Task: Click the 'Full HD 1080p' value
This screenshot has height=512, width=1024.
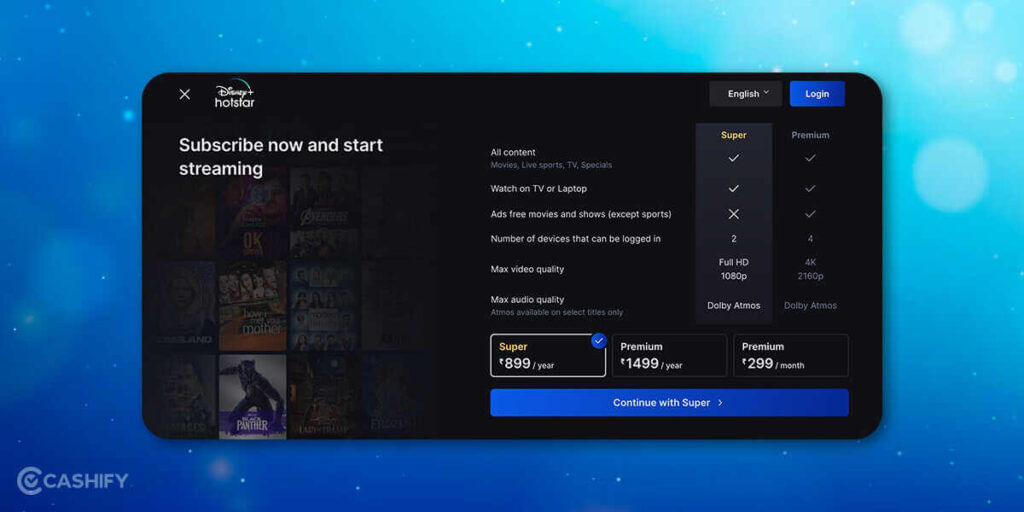Action: (733, 269)
